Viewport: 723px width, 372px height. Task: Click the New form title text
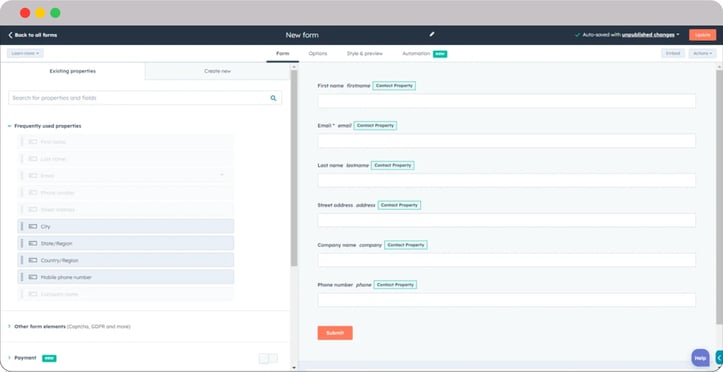[x=302, y=35]
